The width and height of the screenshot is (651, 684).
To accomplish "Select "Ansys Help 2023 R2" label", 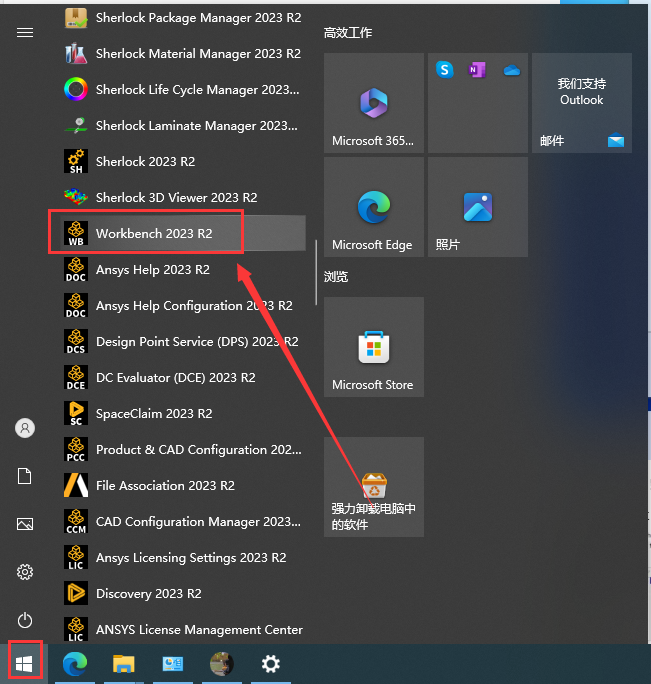I will pyautogui.click(x=153, y=270).
